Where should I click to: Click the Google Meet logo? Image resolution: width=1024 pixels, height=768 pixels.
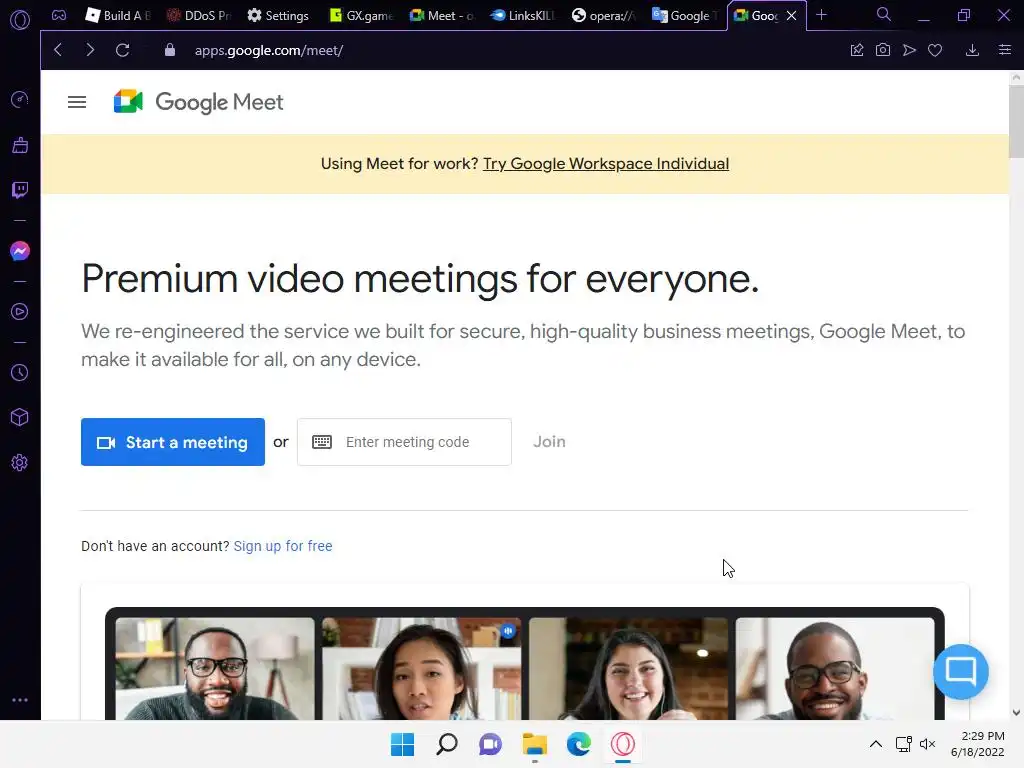pos(198,102)
